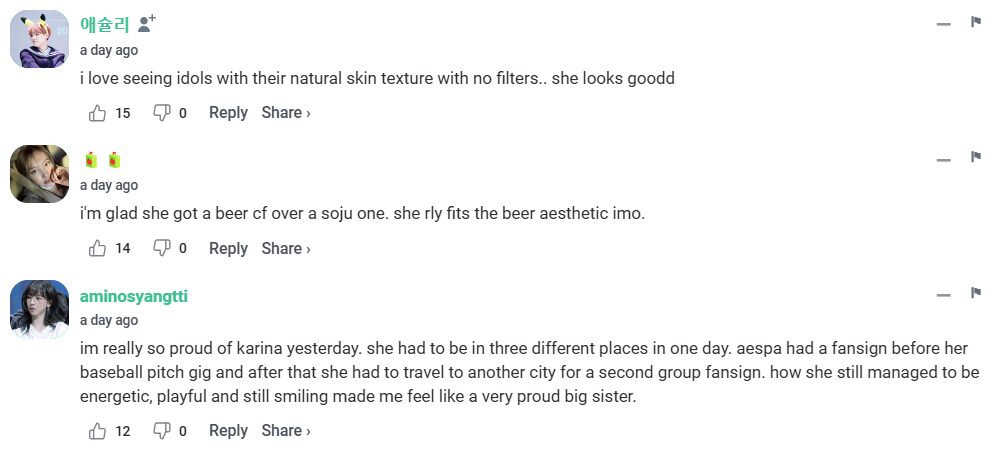Reply to aminosyangtti's comment

228,431
